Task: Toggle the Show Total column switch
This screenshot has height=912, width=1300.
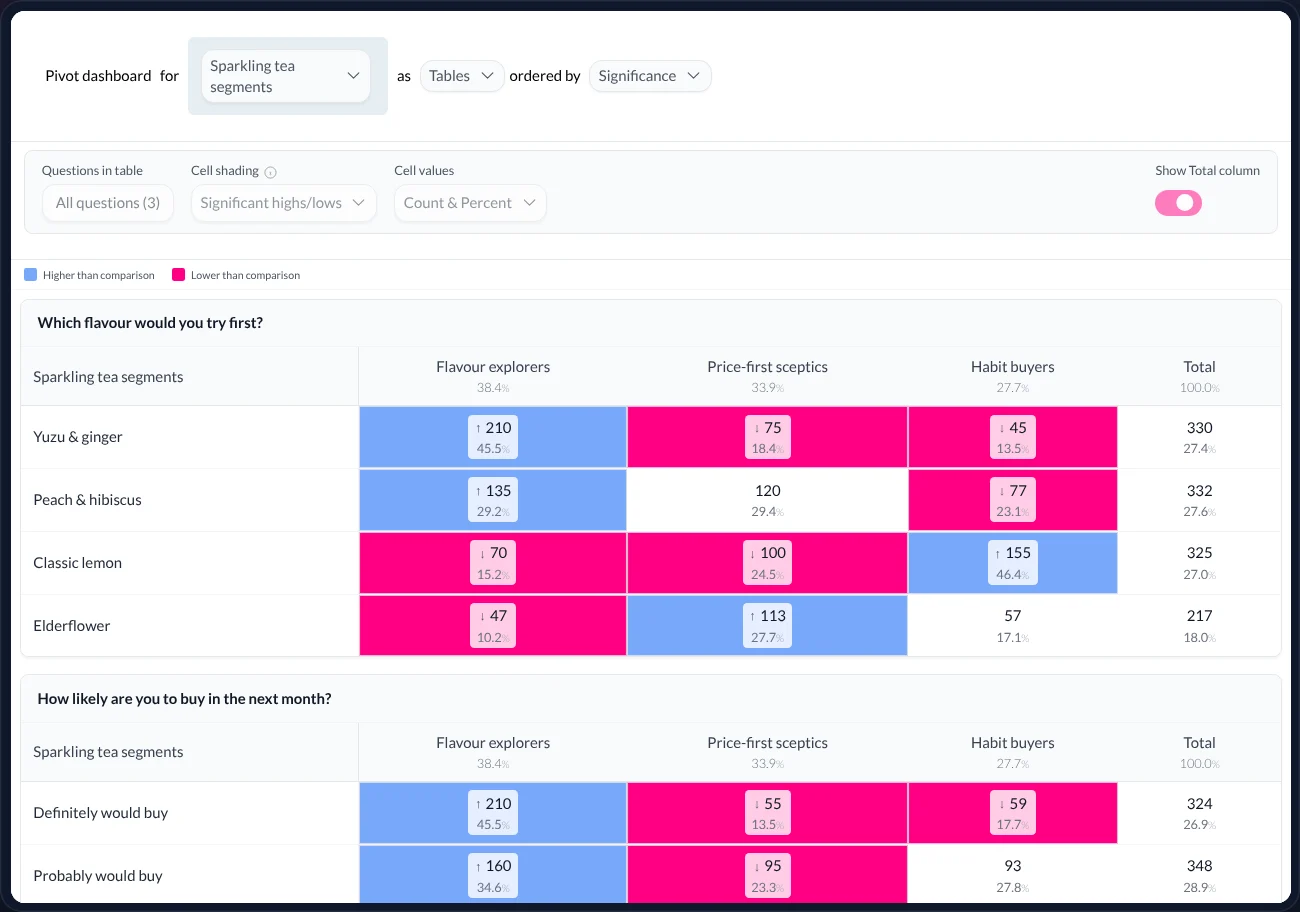Action: [x=1178, y=203]
